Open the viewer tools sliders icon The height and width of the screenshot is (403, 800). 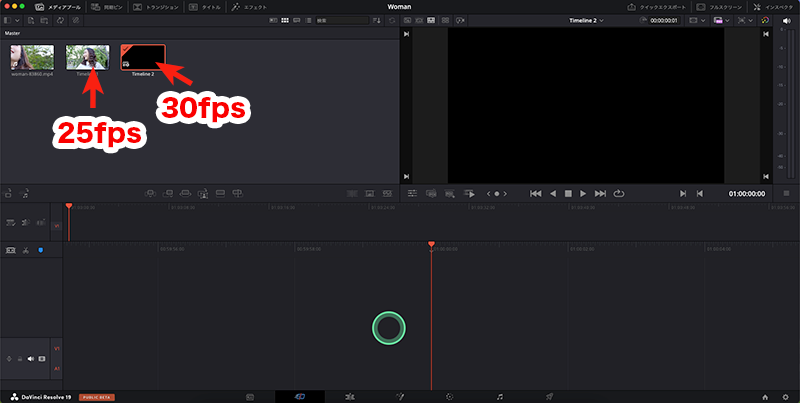[x=412, y=193]
